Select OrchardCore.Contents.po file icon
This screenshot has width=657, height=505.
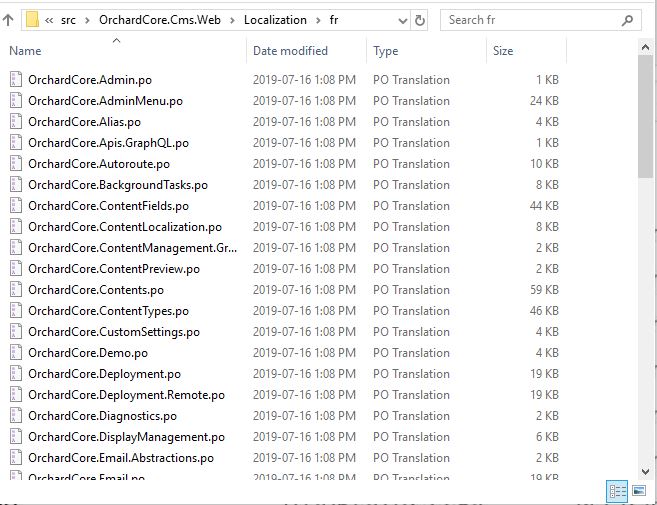[x=16, y=290]
